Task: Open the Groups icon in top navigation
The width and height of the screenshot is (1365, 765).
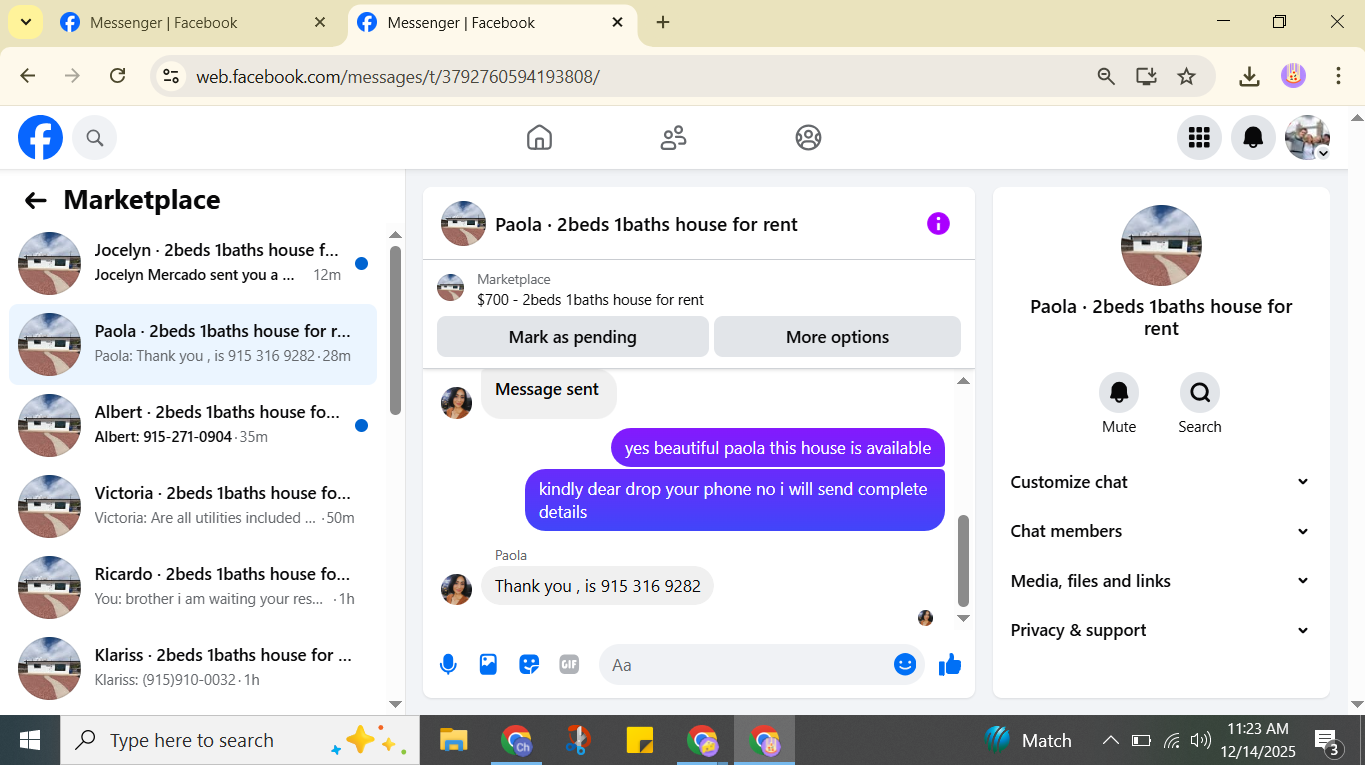Action: click(x=808, y=137)
